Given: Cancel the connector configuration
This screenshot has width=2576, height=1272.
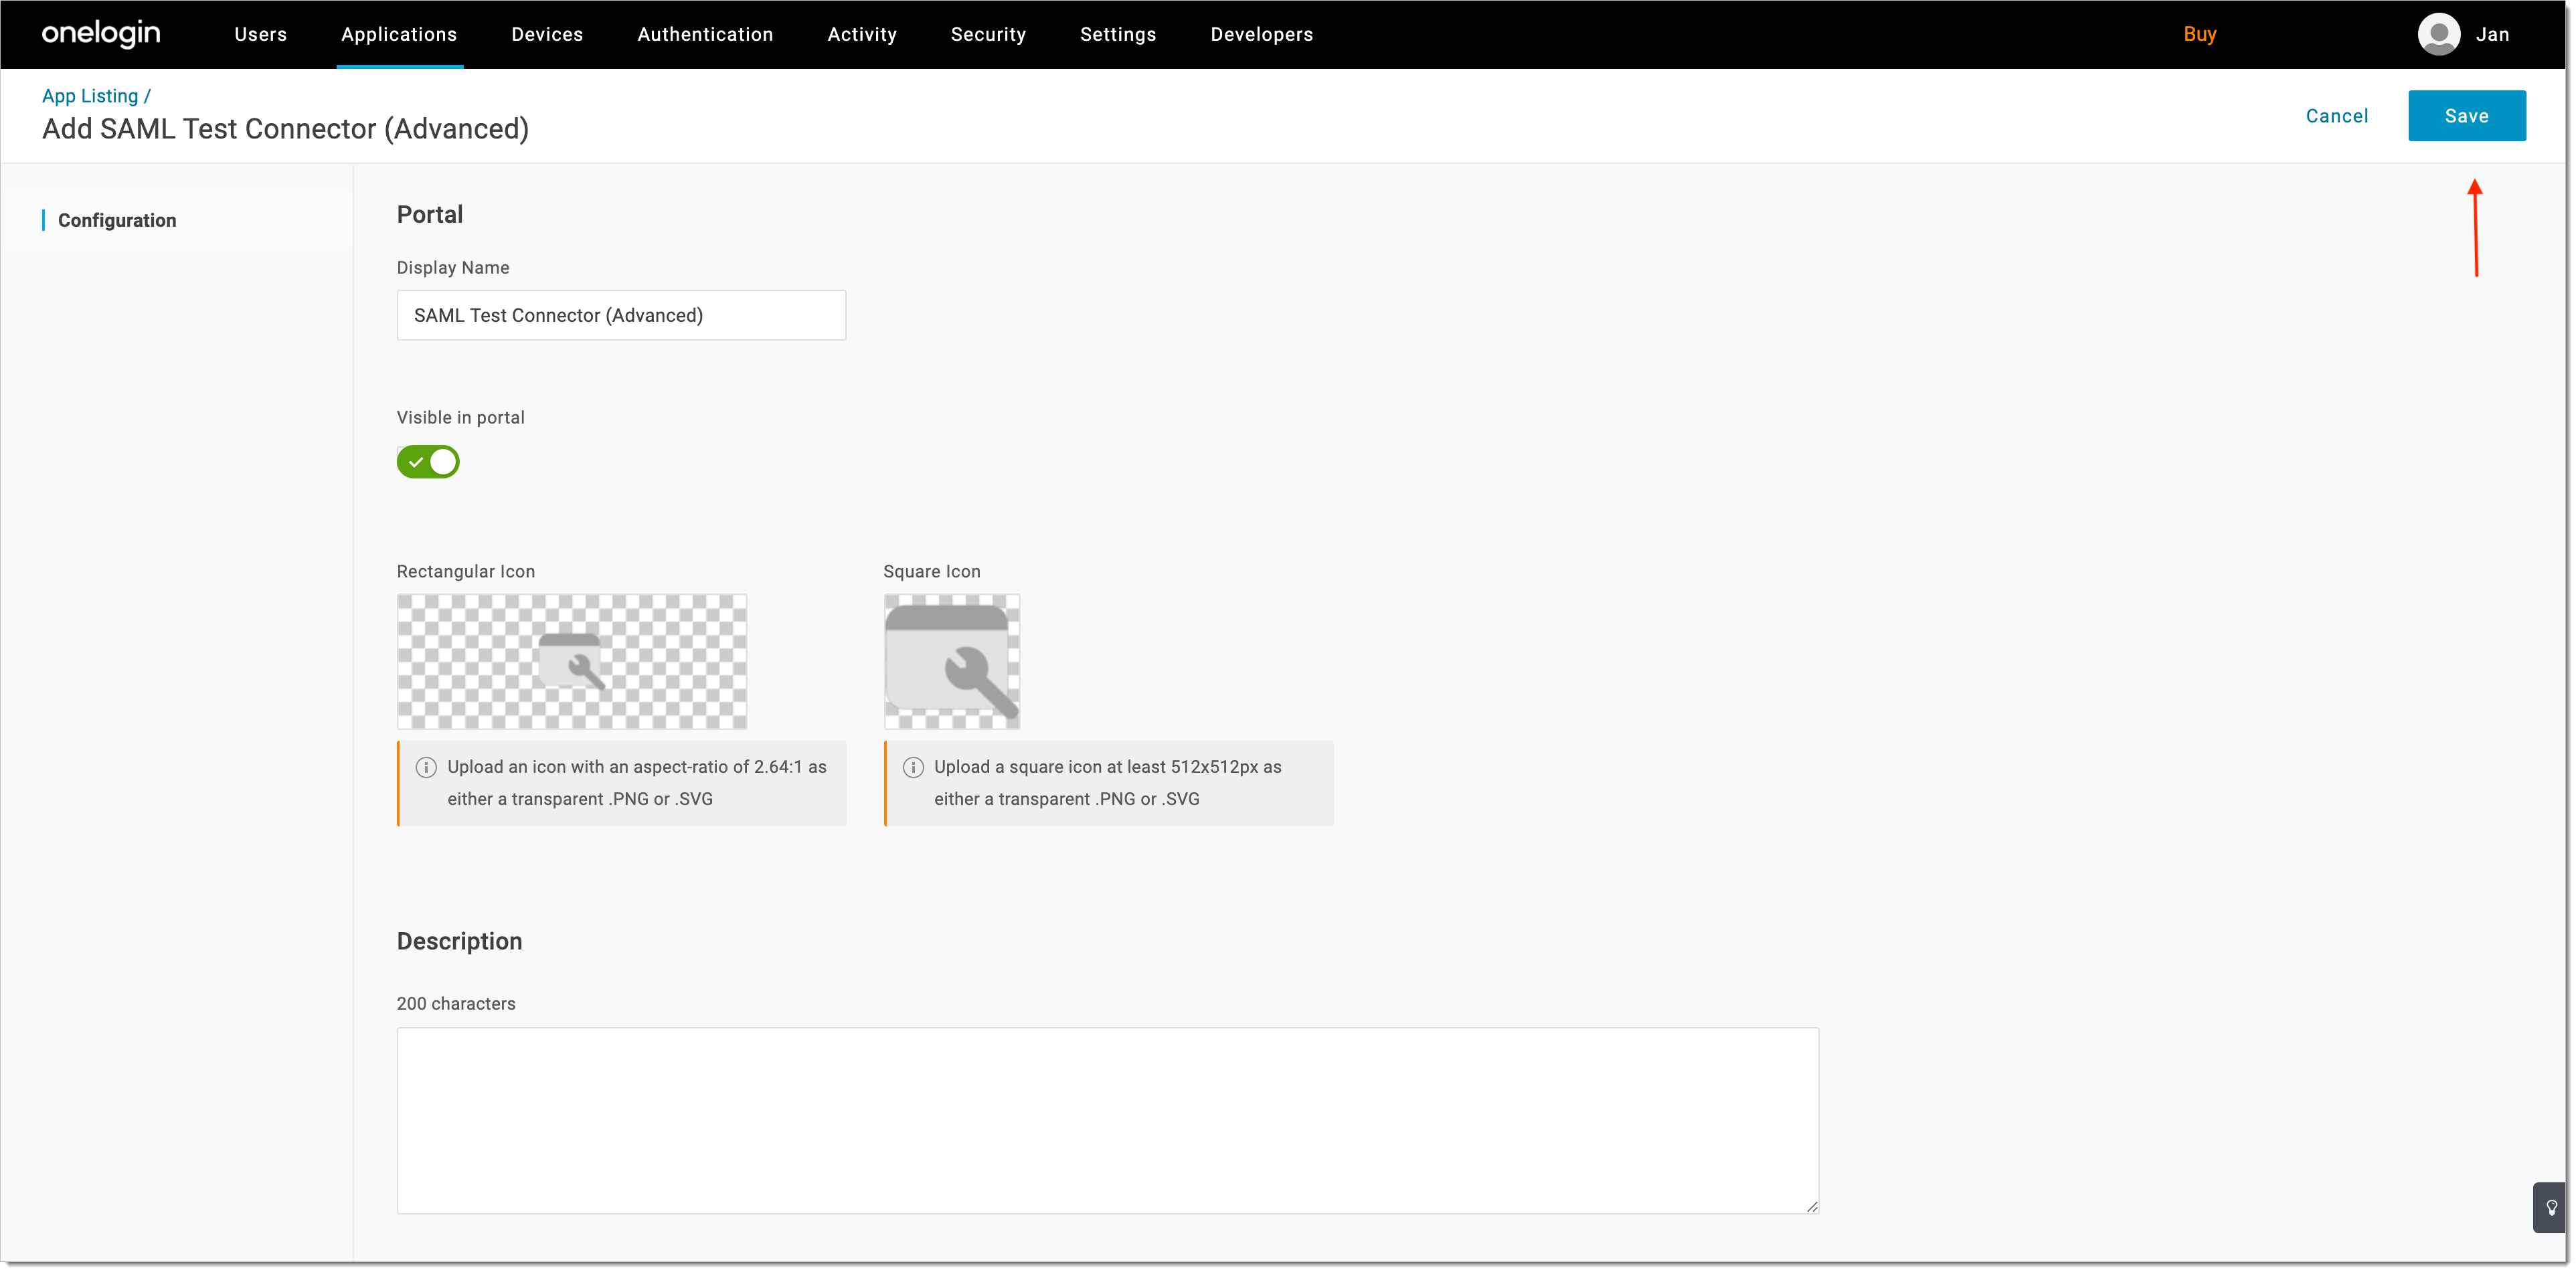Looking at the screenshot, I should coord(2337,115).
